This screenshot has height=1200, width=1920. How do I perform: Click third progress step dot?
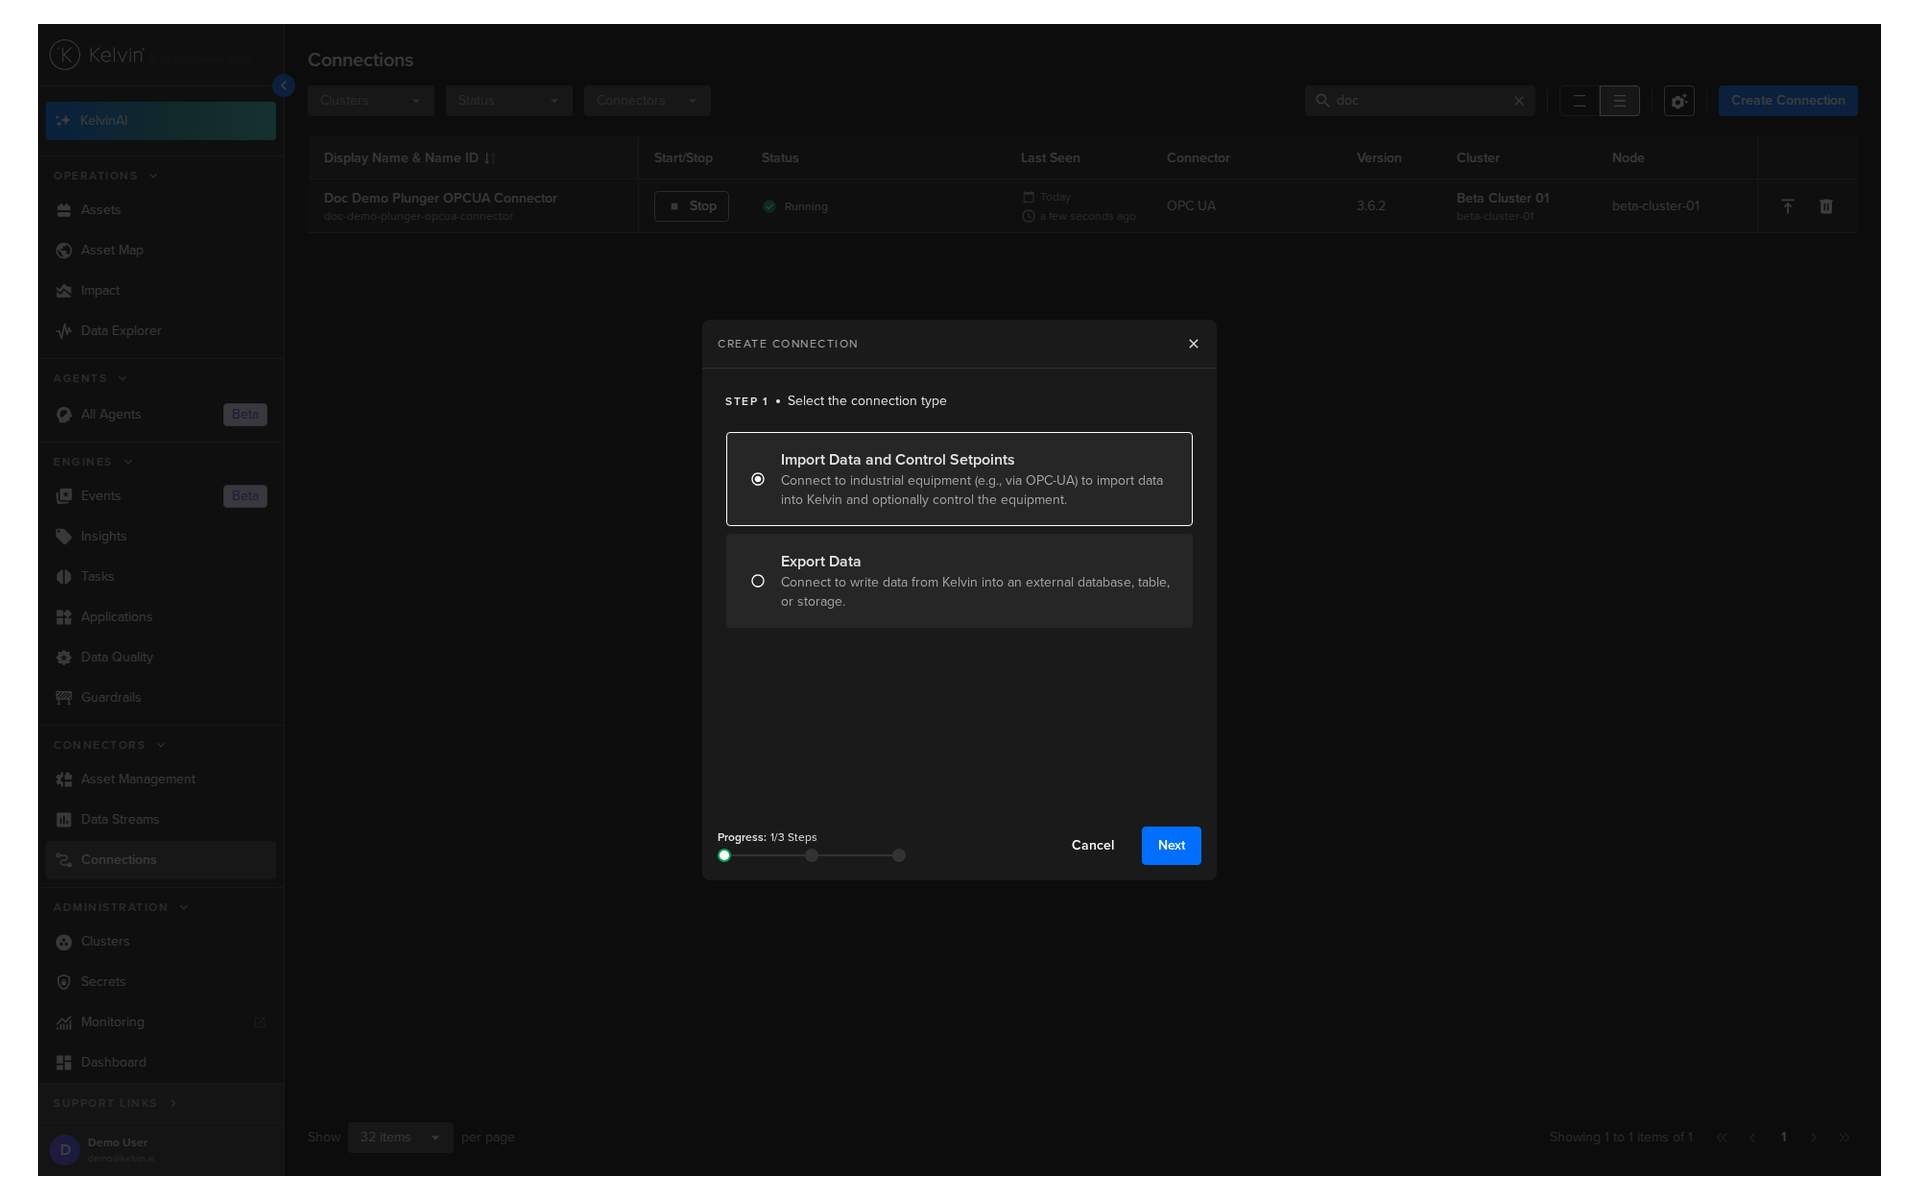click(x=899, y=855)
